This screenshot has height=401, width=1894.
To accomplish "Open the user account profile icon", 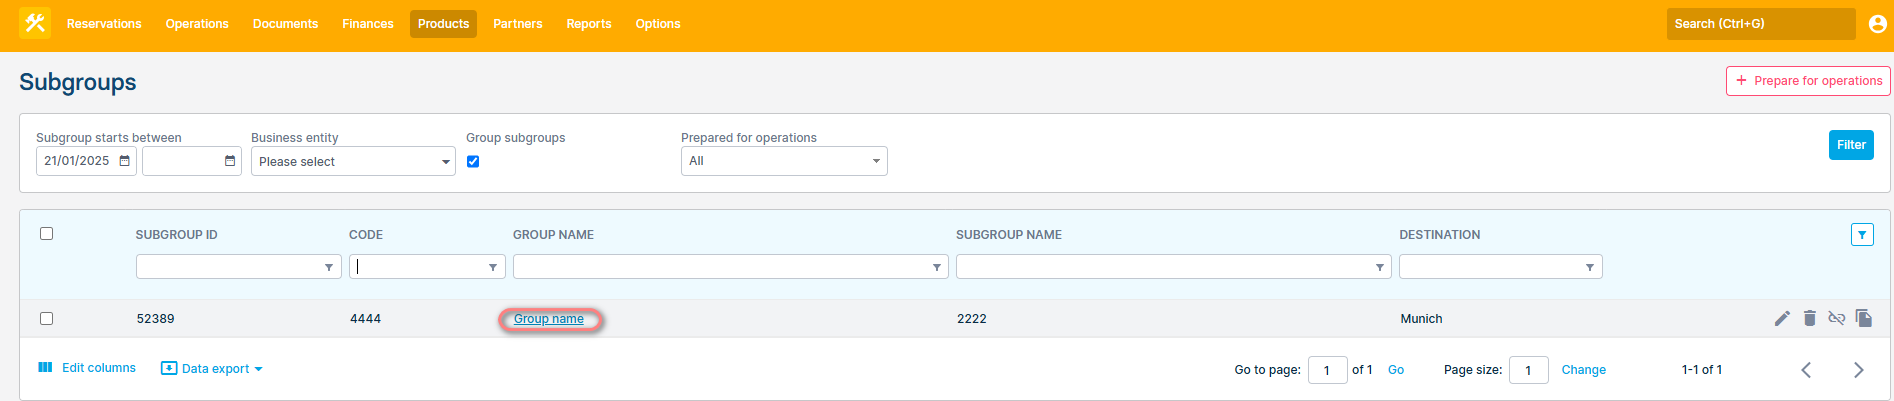I will [x=1877, y=24].
